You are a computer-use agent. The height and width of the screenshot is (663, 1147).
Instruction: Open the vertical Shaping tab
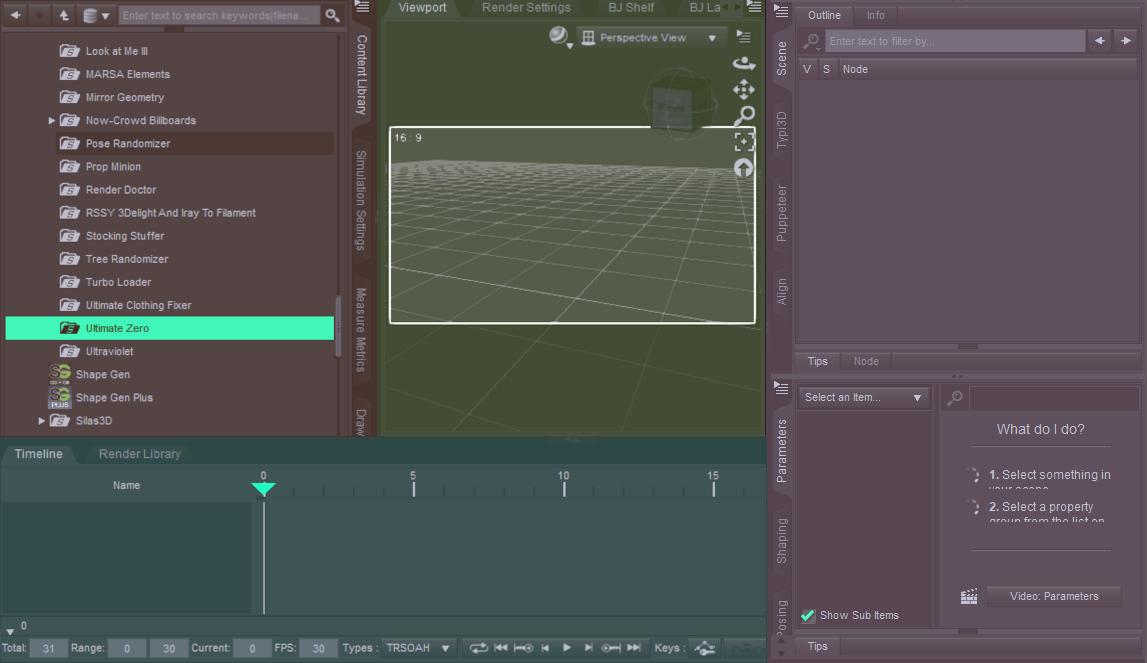click(782, 541)
